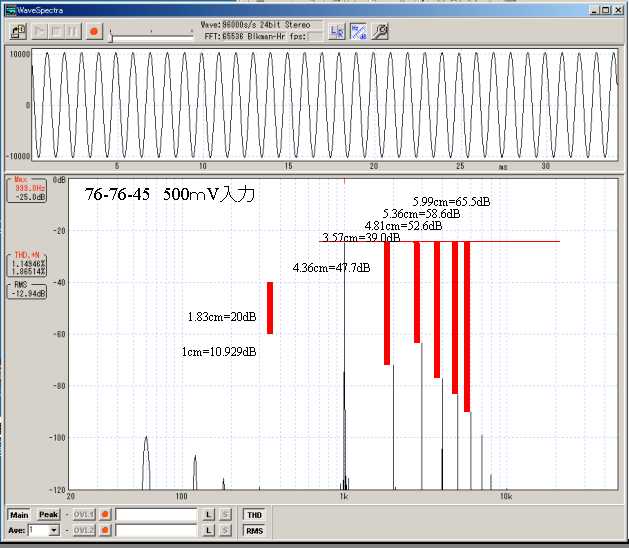Viewport: 629px width, 548px height.
Task: Click the THD +N percentage readout
Action: coord(27,265)
